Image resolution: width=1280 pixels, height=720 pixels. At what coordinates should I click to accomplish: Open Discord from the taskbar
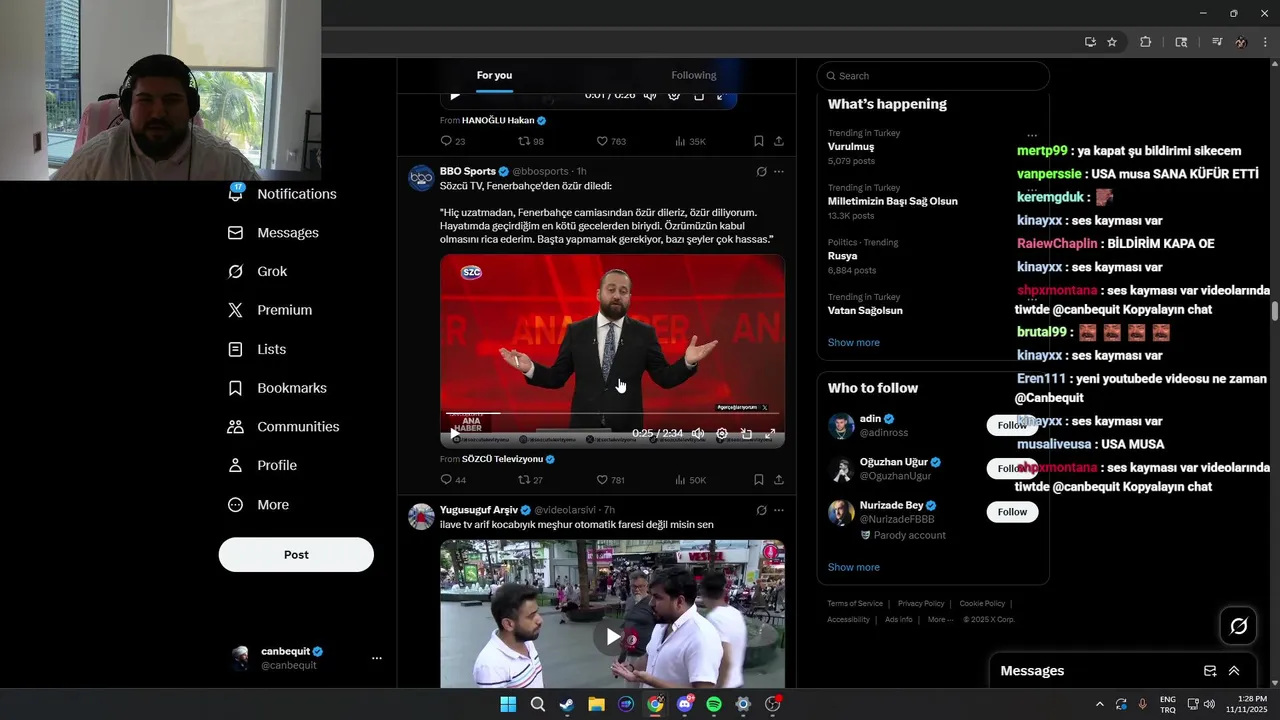pos(684,704)
